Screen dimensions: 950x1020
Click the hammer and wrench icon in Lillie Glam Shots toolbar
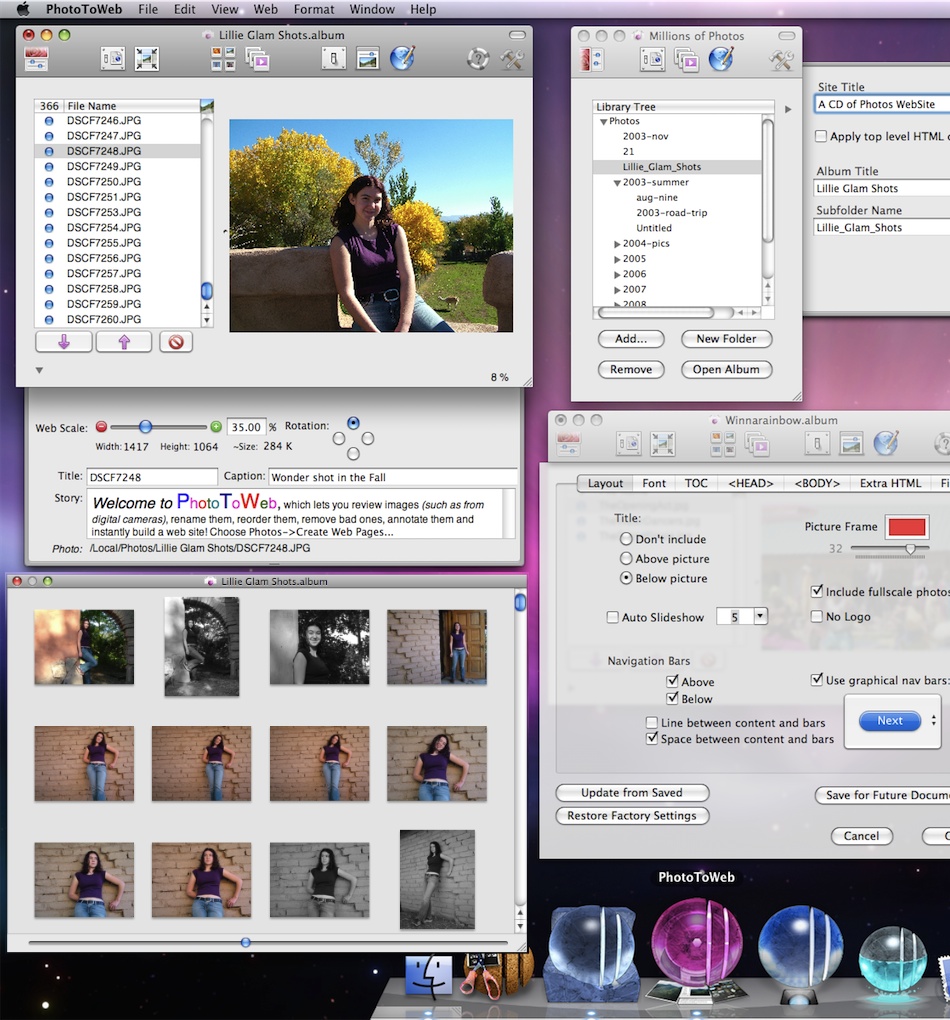(x=512, y=59)
